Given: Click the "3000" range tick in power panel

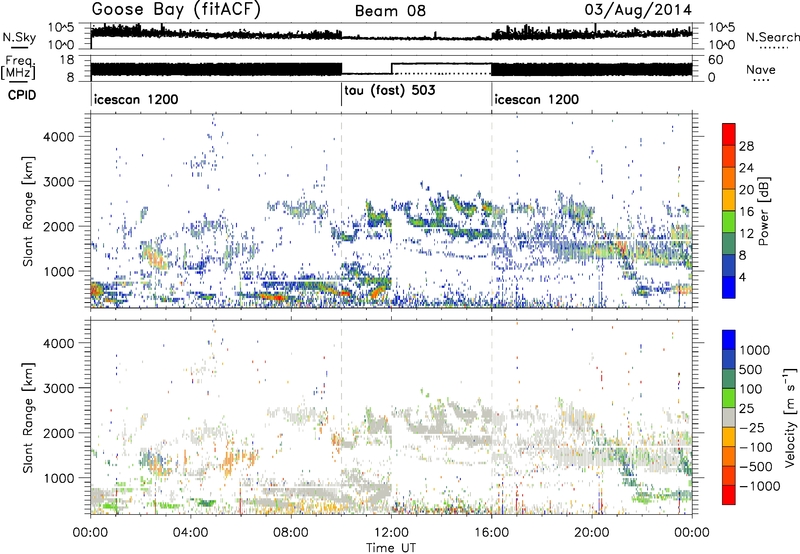Looking at the screenshot, I should 58,182.
